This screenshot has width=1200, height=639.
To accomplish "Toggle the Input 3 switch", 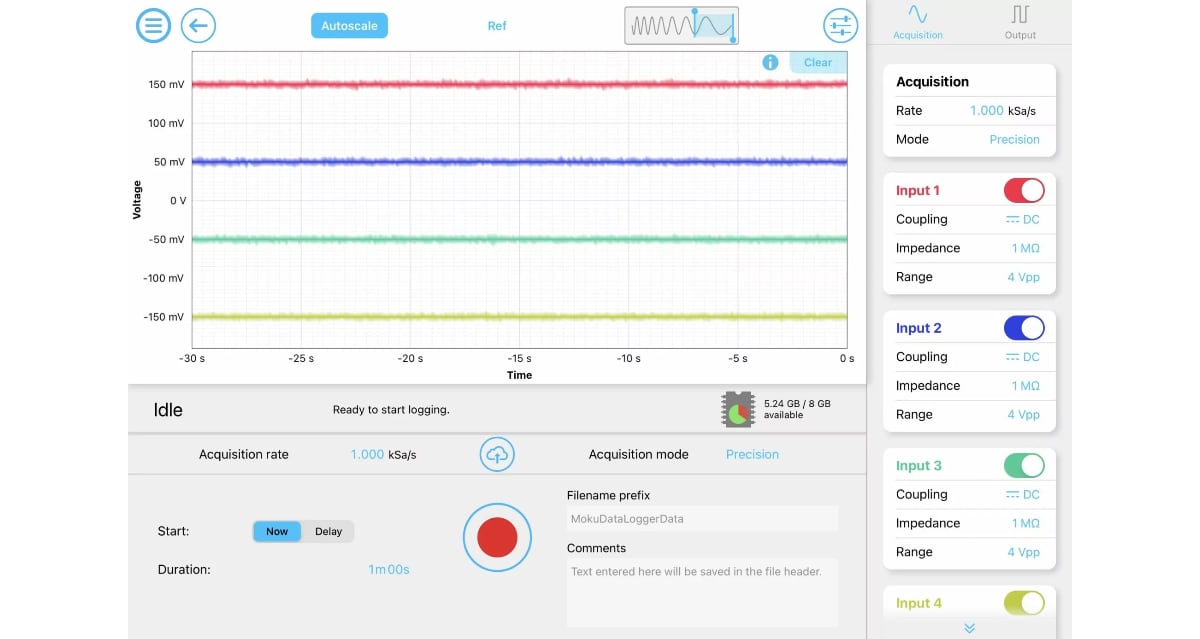I will (1024, 465).
